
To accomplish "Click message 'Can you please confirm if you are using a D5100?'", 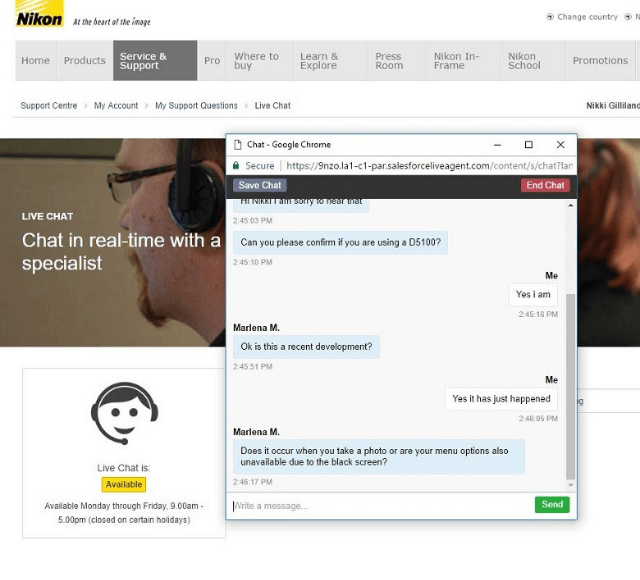I will click(x=340, y=242).
